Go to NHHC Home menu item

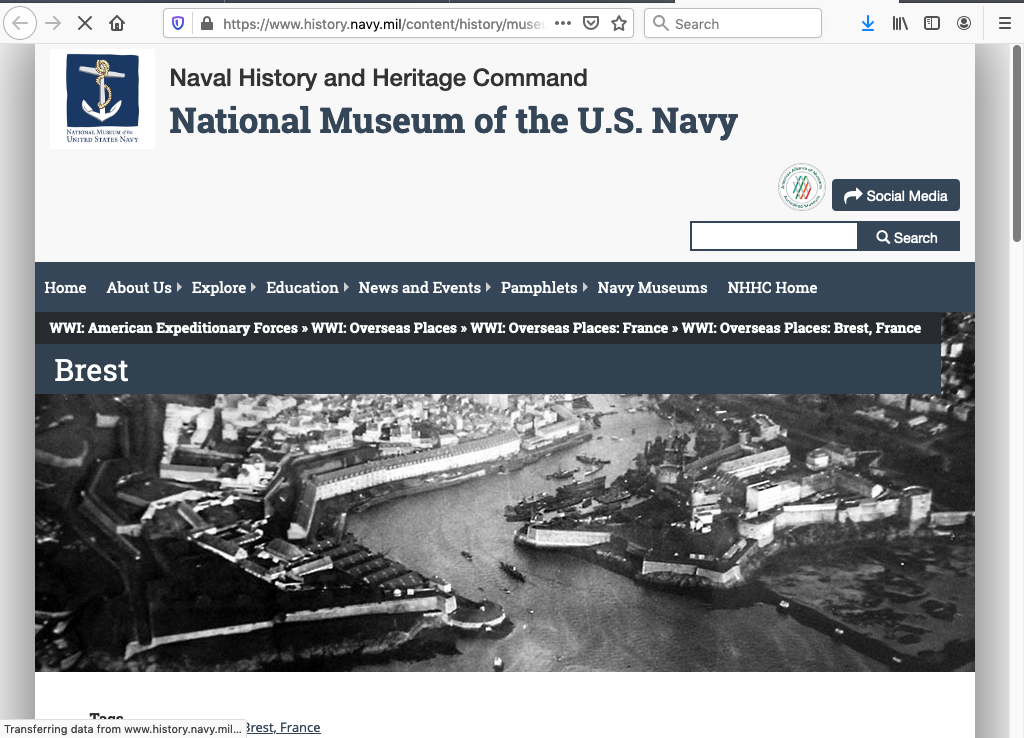(772, 288)
